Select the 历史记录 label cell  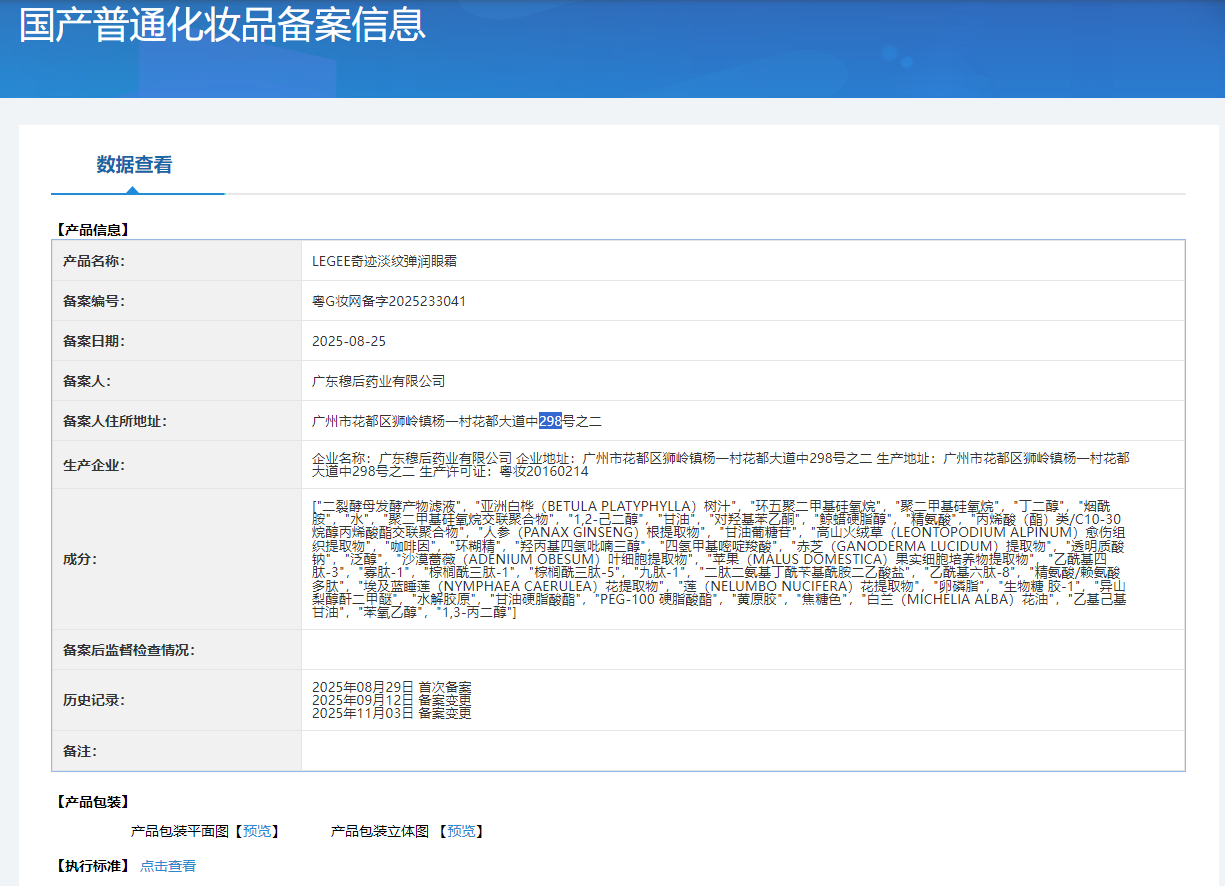pyautogui.click(x=177, y=700)
